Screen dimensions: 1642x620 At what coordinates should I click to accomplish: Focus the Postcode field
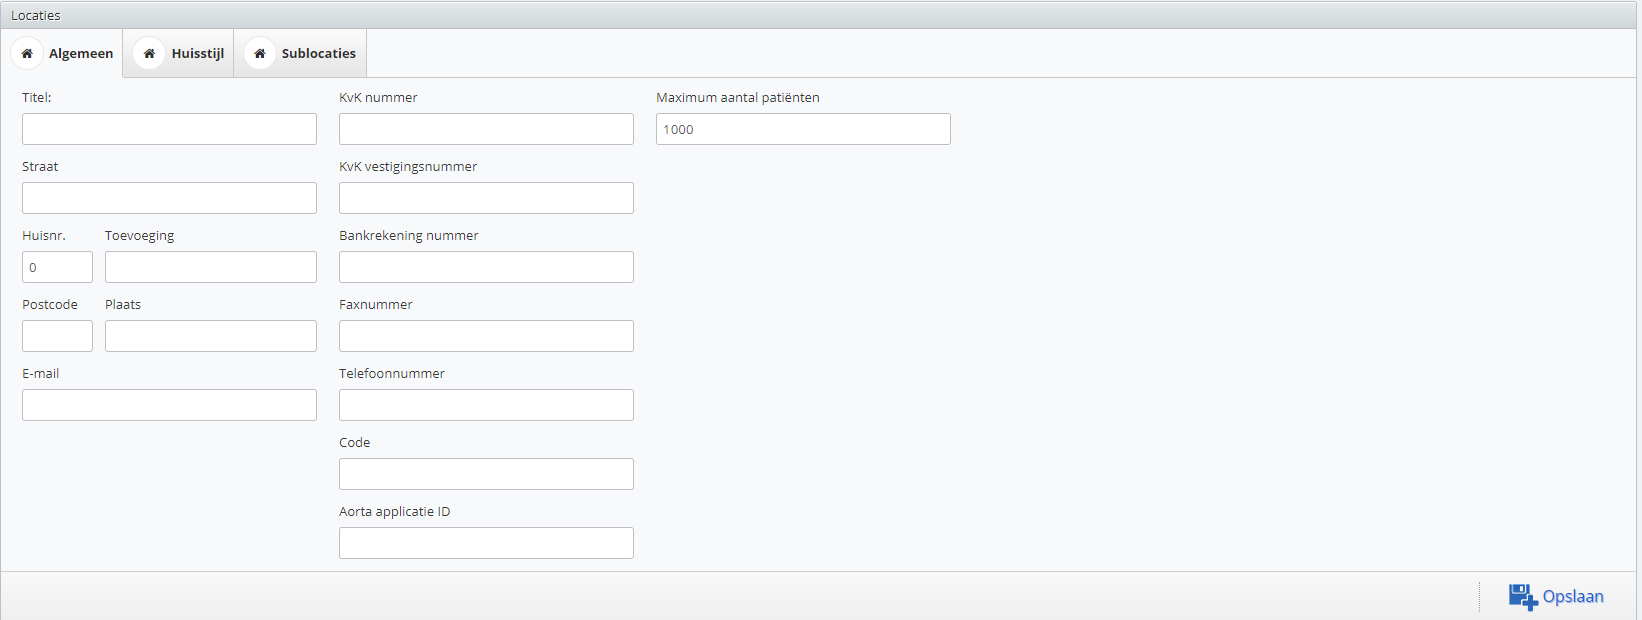[x=57, y=336]
